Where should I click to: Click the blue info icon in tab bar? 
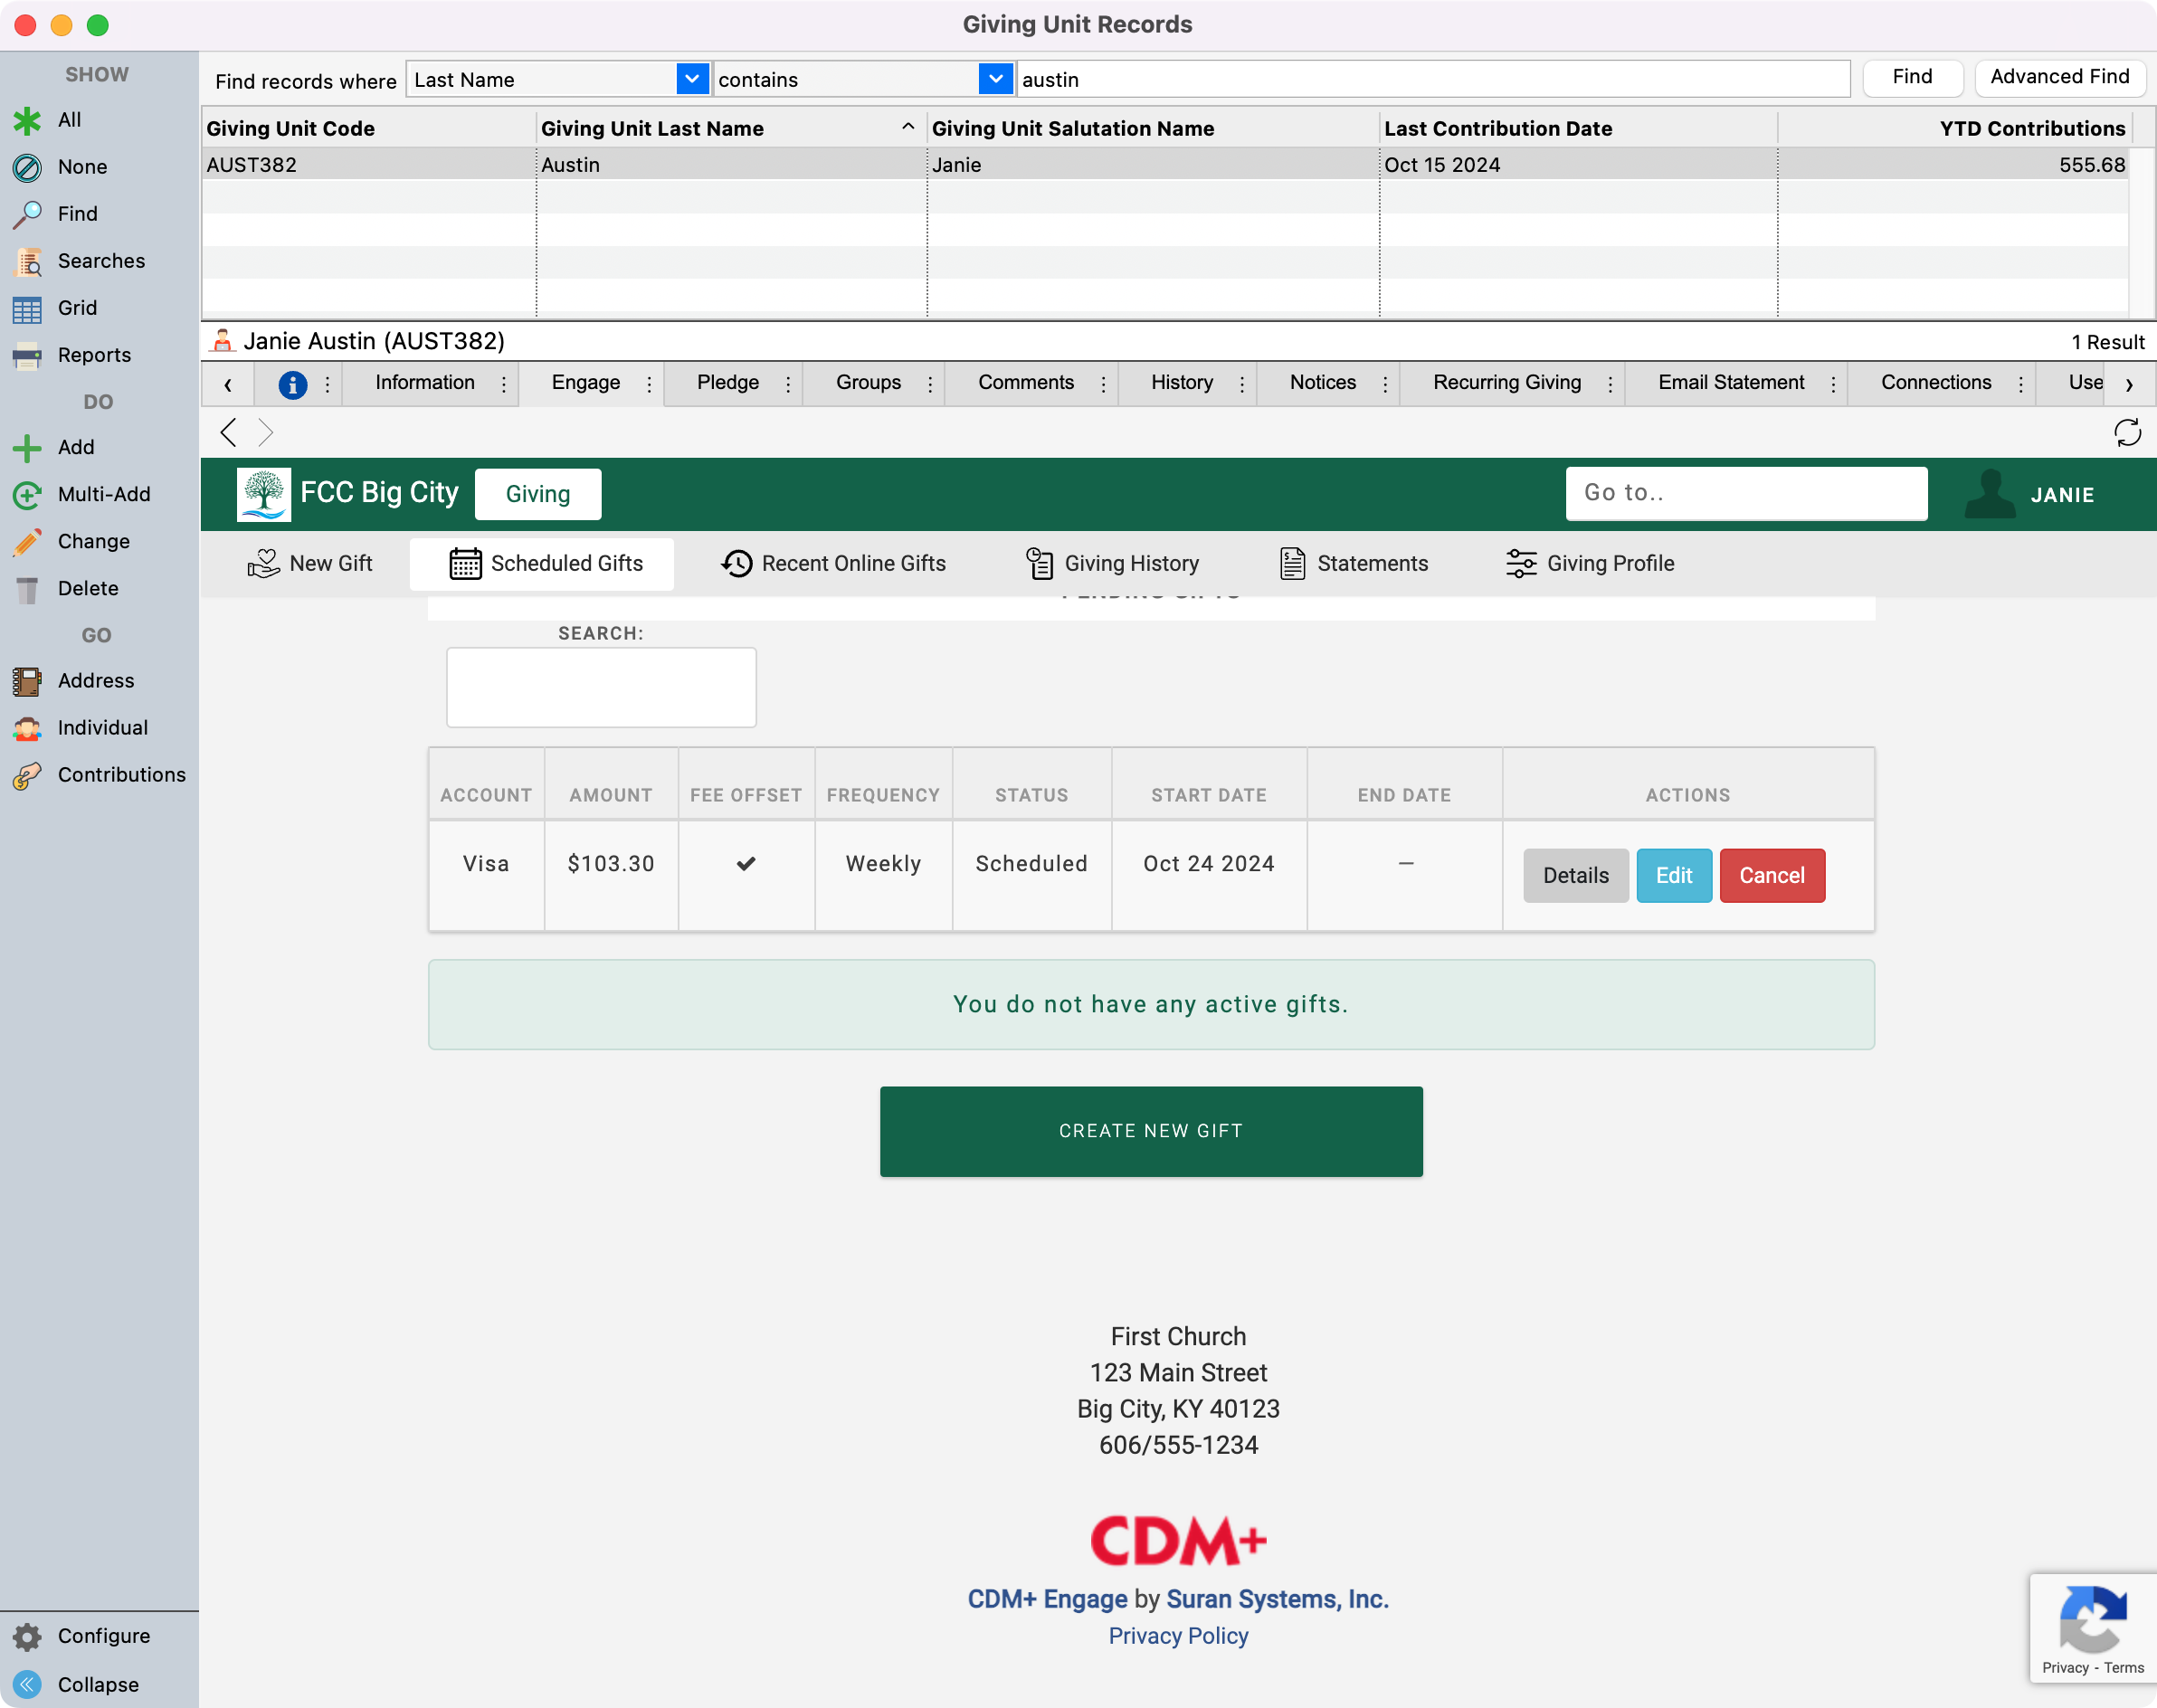[x=292, y=384]
